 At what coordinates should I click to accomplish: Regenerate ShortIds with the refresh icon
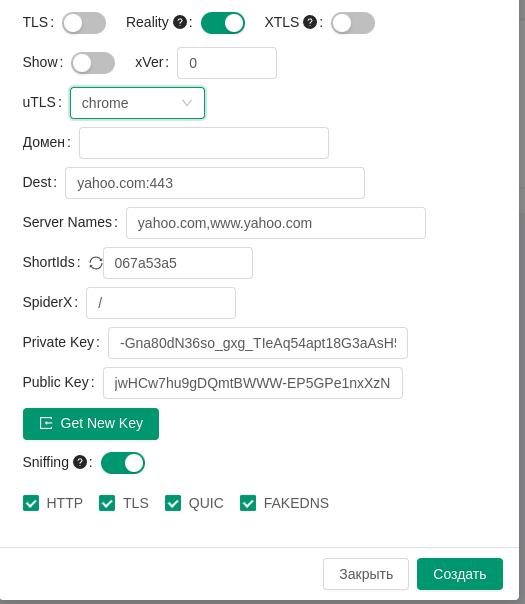click(x=96, y=263)
